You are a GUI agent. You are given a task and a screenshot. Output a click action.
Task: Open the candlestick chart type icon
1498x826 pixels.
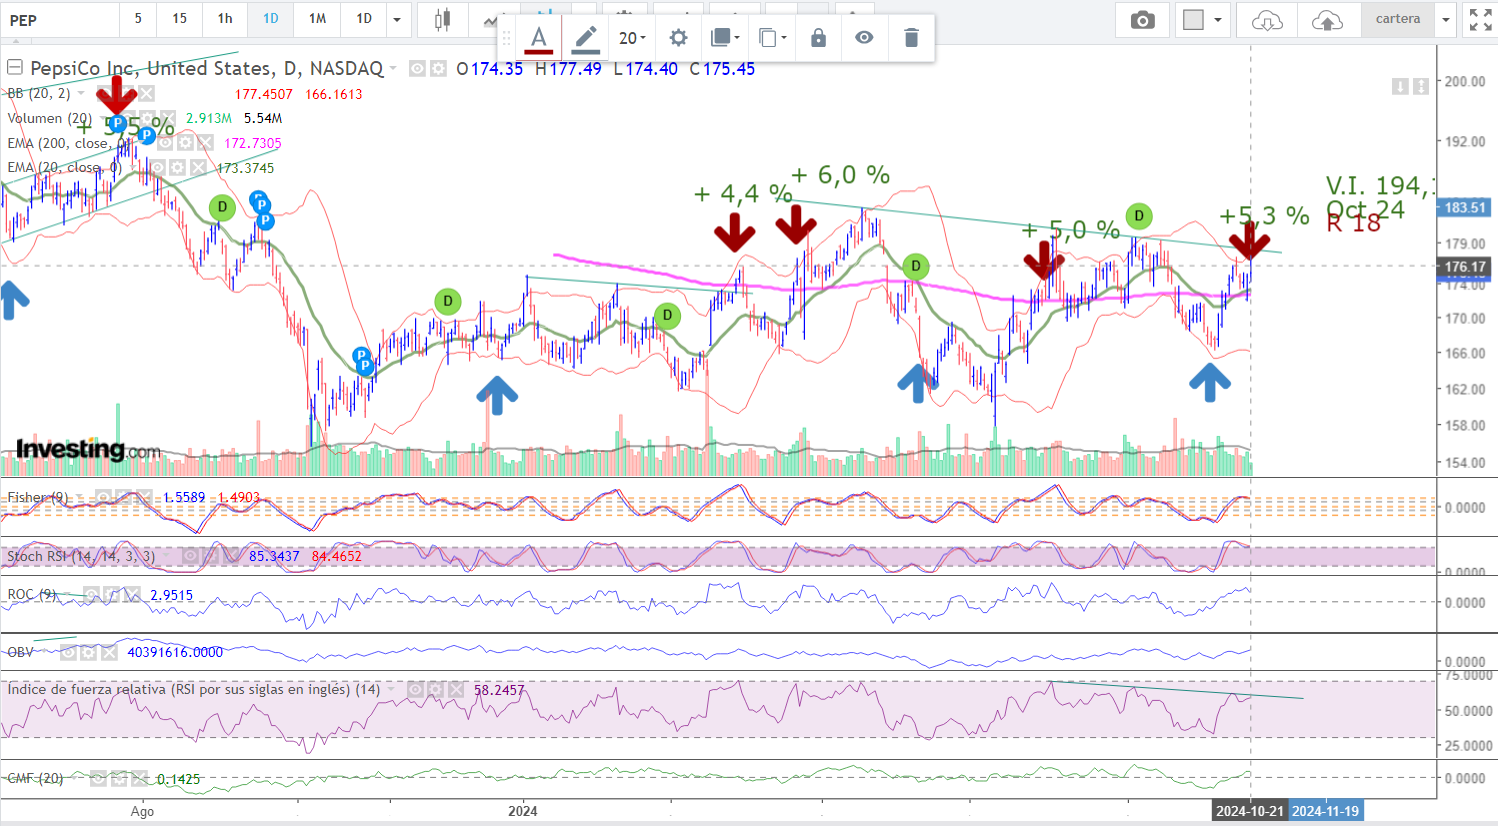(442, 20)
